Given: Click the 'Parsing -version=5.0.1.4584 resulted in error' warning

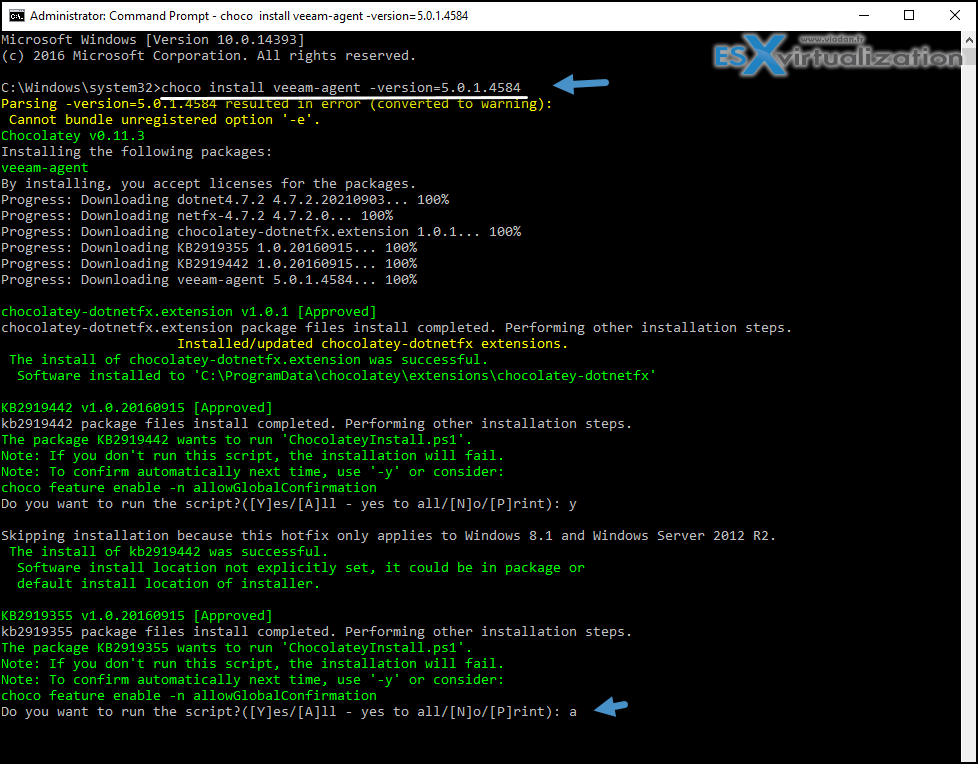Looking at the screenshot, I should point(276,104).
